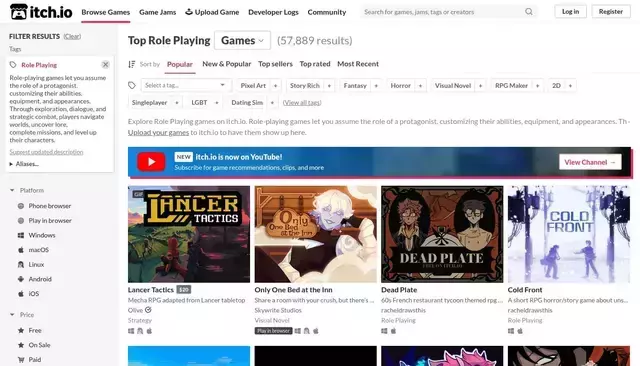The image size is (640, 366).
Task: Add the RPG Maker tag with plus
Action: (538, 86)
